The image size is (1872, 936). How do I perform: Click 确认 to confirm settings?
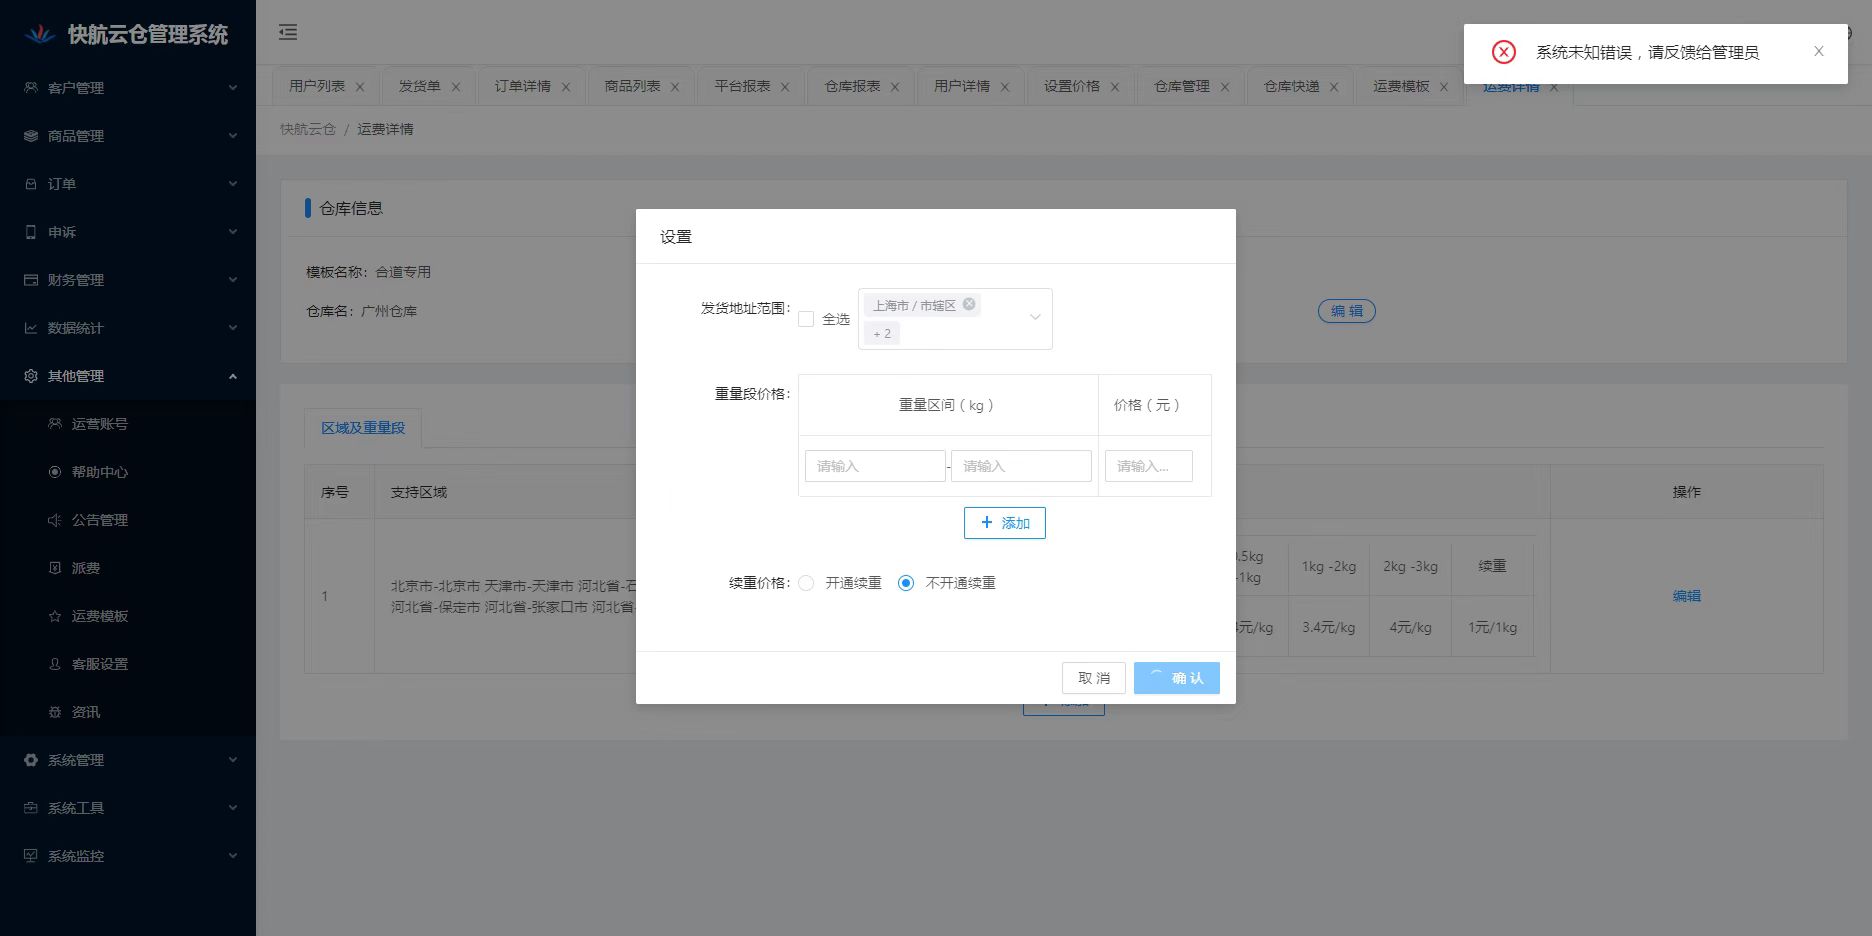(x=1177, y=678)
